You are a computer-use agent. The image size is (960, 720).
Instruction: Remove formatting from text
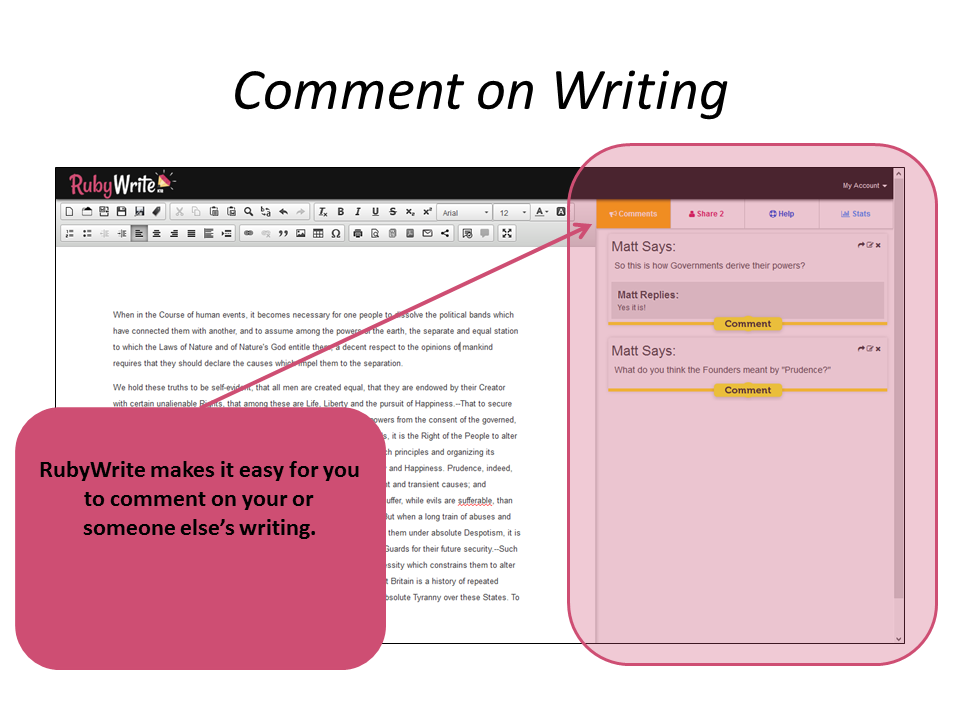pos(323,212)
